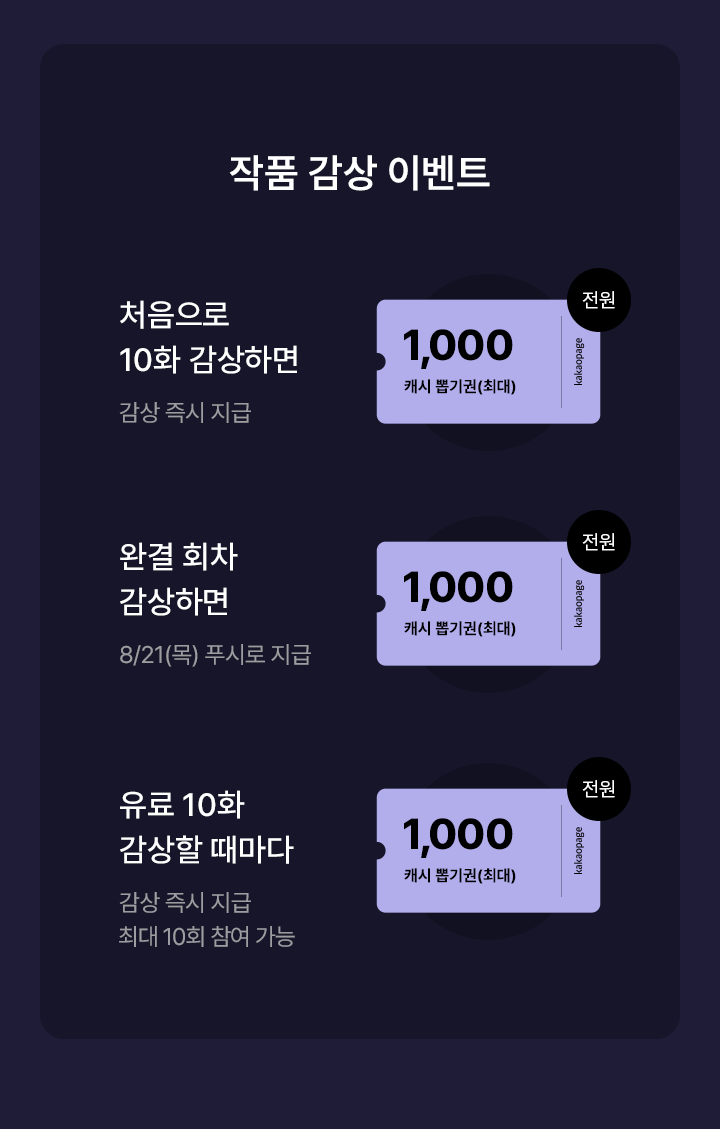Click 최대 10회 참여 가능 note

pos(207,936)
